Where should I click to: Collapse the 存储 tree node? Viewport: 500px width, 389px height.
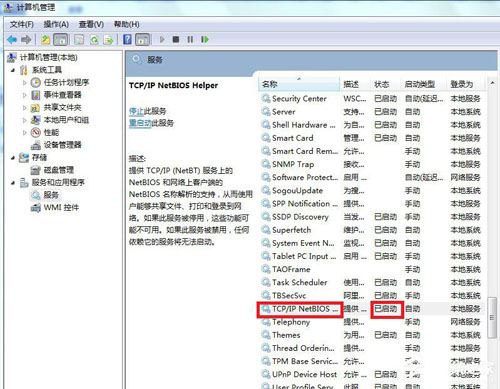click(x=13, y=157)
